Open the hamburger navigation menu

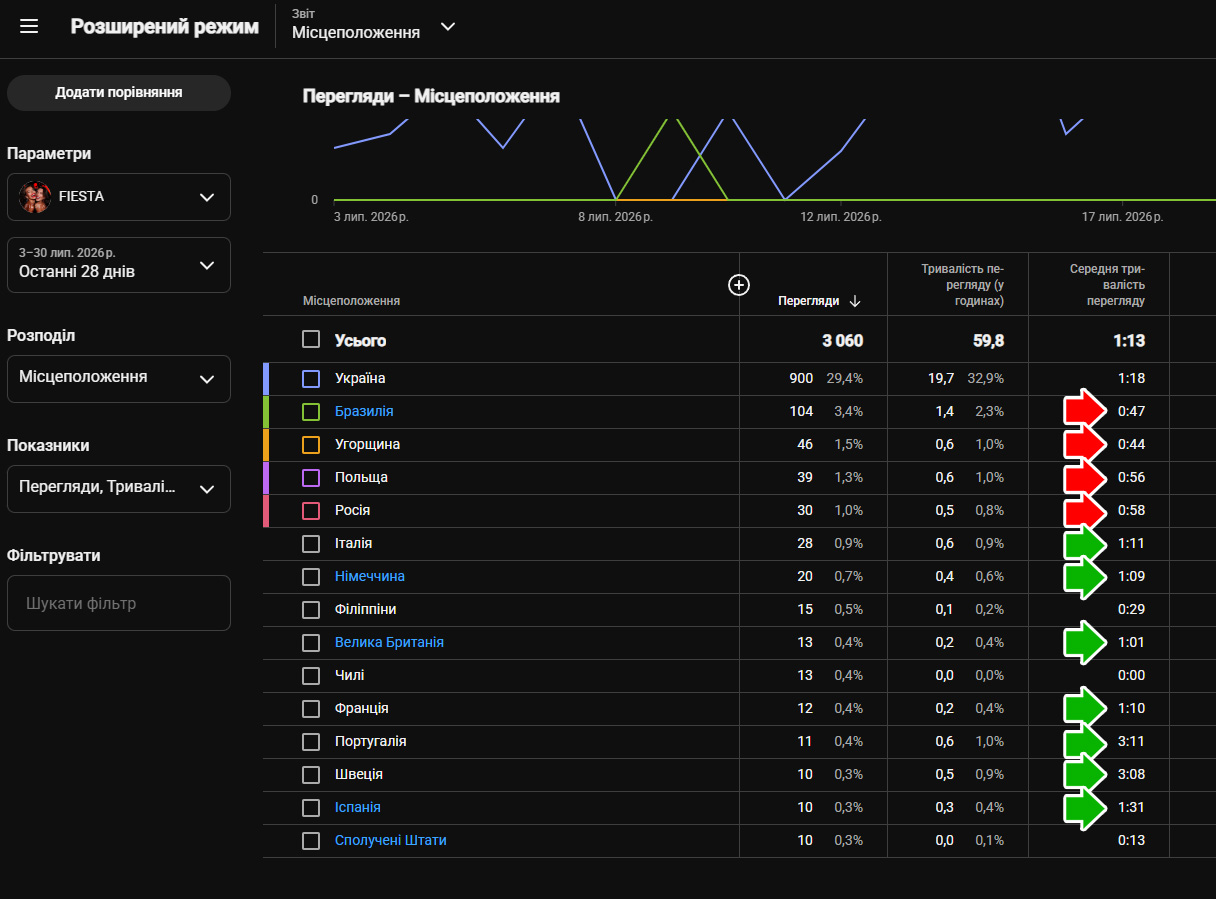(x=29, y=27)
